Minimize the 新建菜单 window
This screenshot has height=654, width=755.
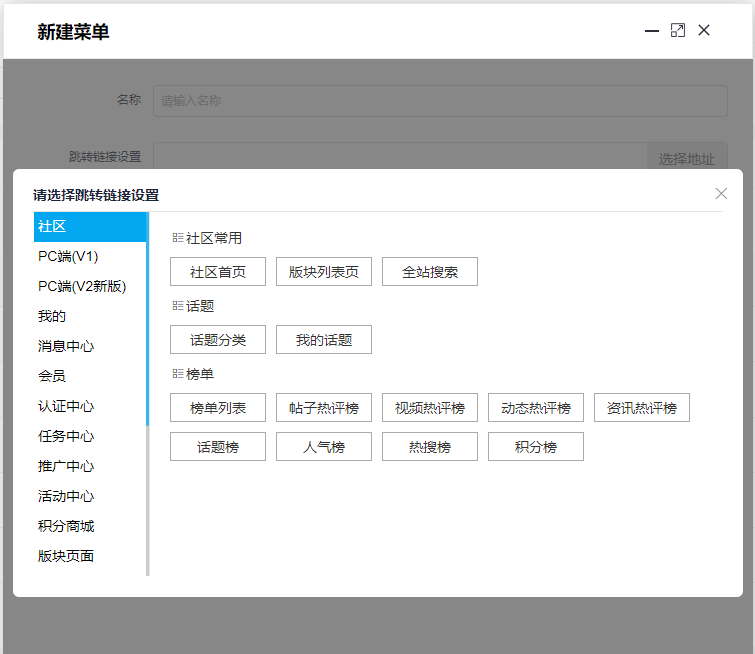[651, 31]
